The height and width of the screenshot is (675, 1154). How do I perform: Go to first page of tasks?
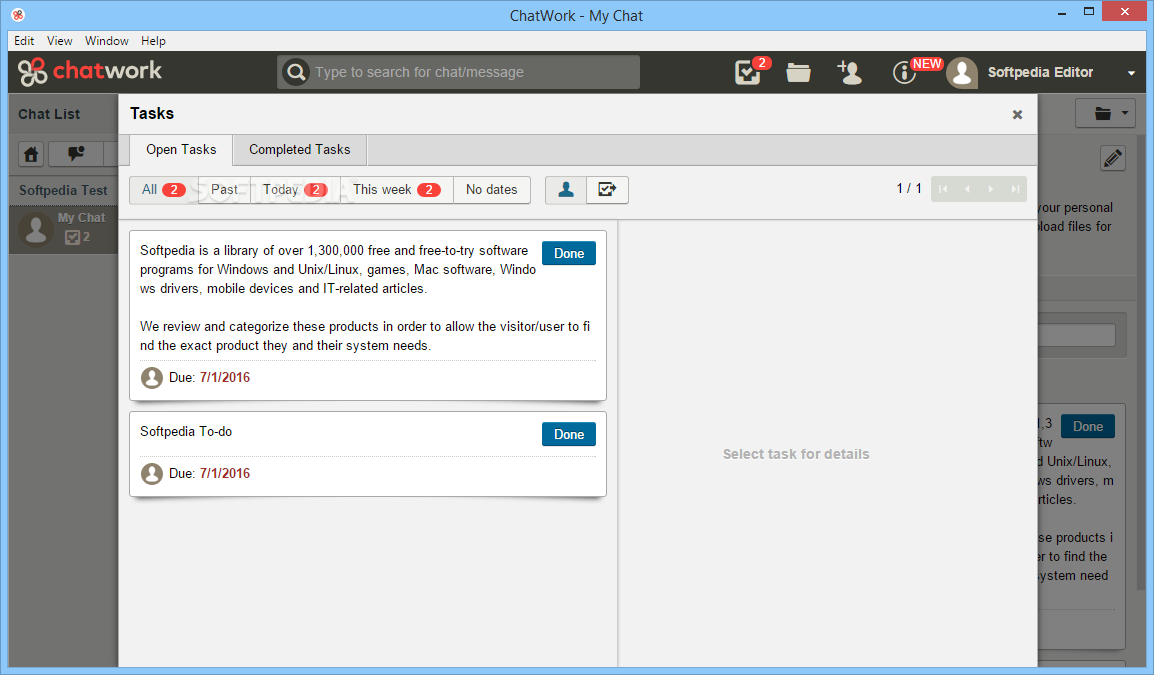943,189
